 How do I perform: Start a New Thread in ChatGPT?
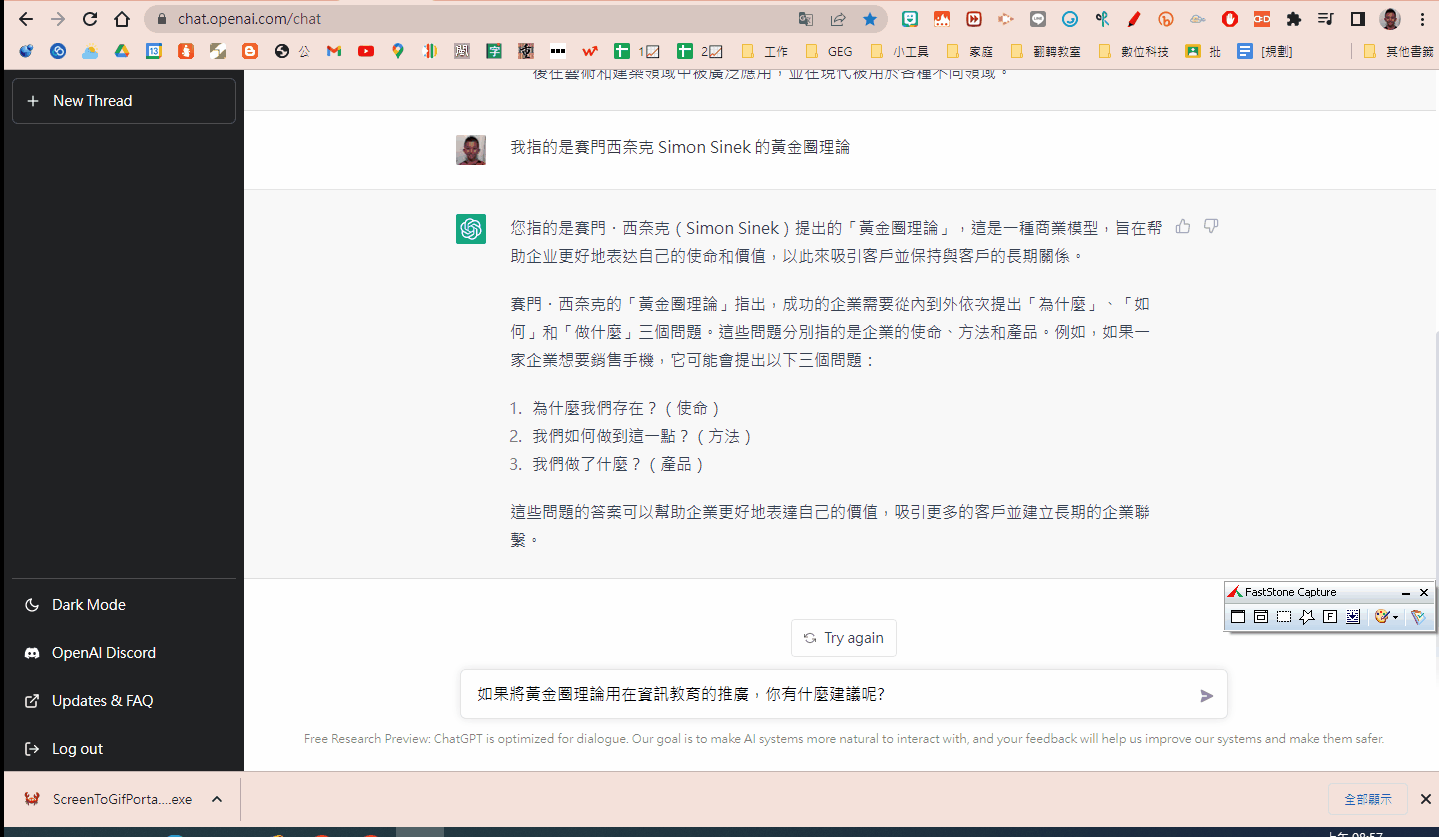click(x=123, y=101)
